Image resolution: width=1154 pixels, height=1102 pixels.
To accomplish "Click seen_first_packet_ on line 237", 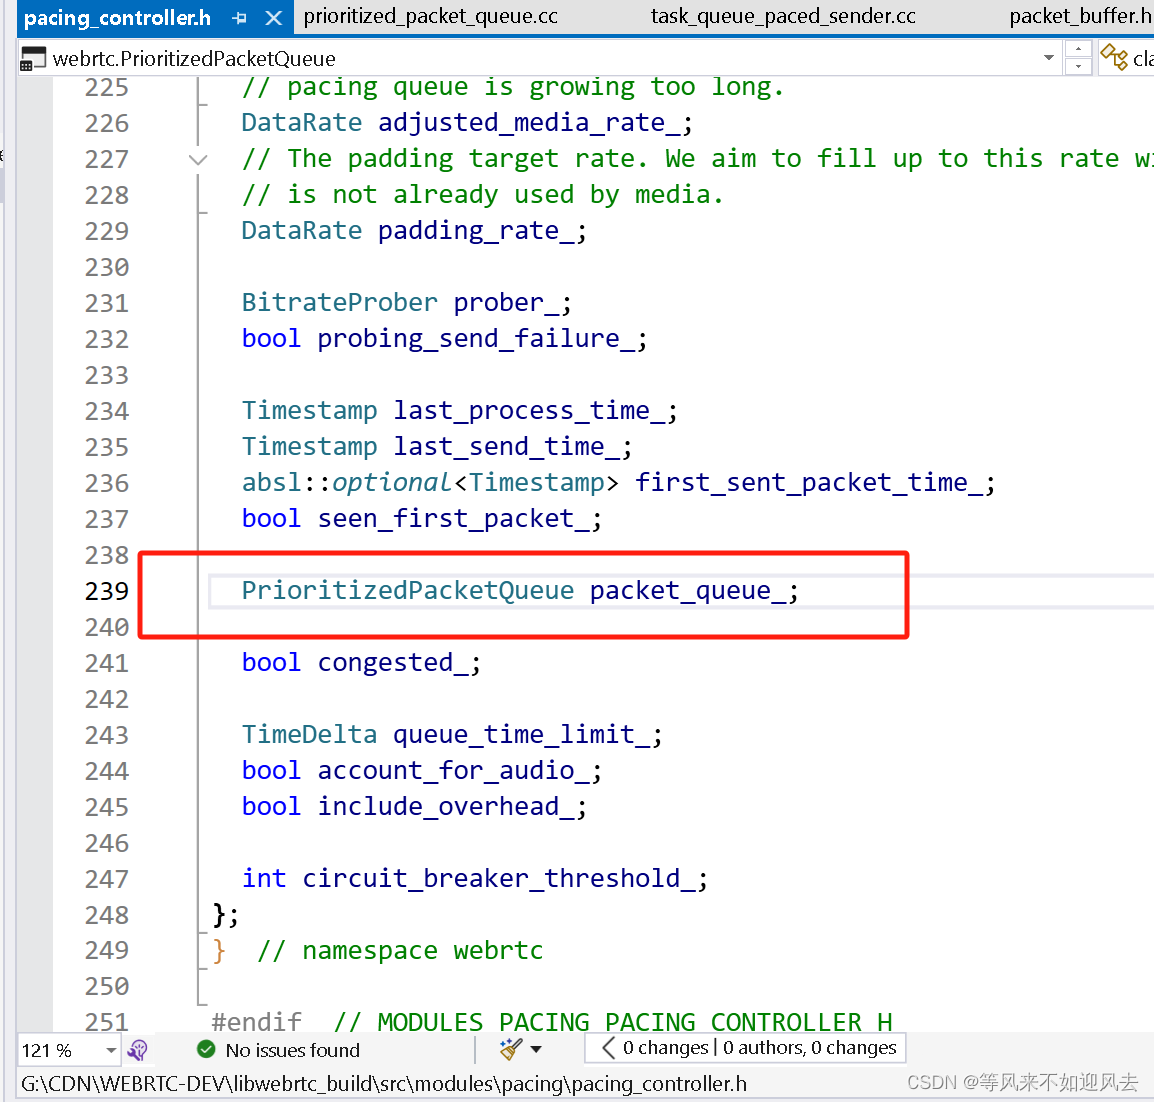I will pyautogui.click(x=453, y=519).
